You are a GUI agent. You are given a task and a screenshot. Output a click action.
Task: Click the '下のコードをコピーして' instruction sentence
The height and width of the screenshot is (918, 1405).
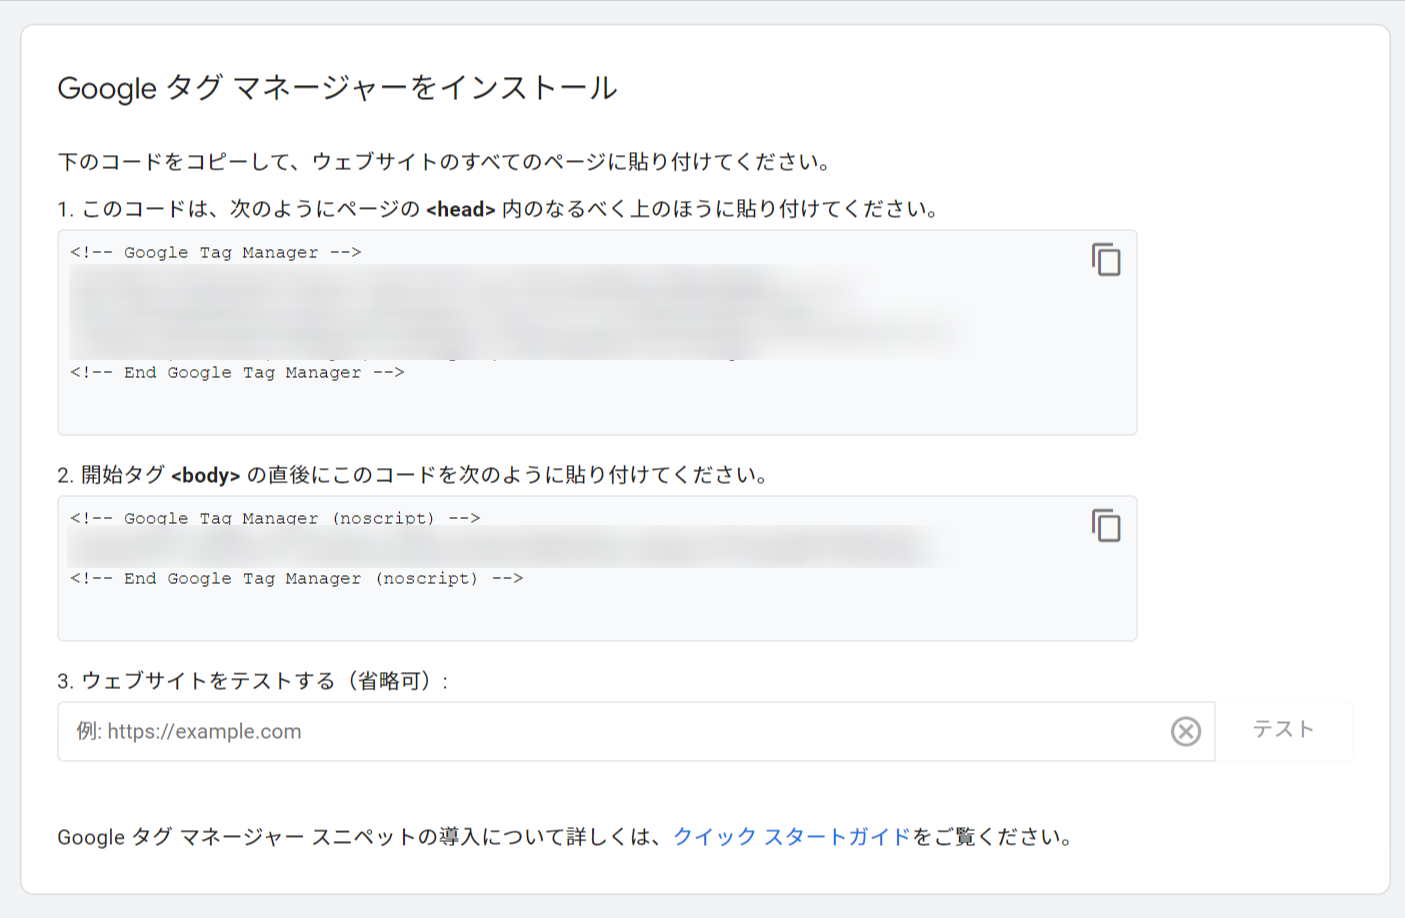pyautogui.click(x=444, y=162)
